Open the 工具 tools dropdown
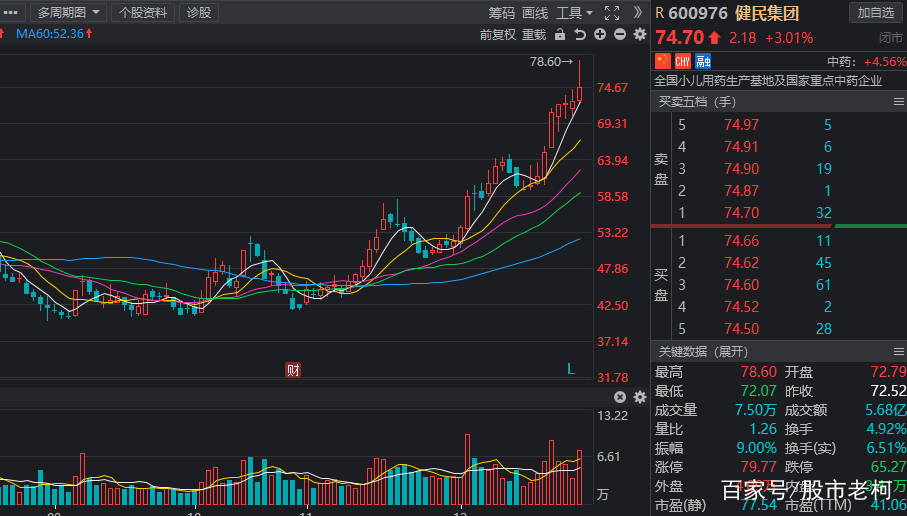 click(574, 12)
